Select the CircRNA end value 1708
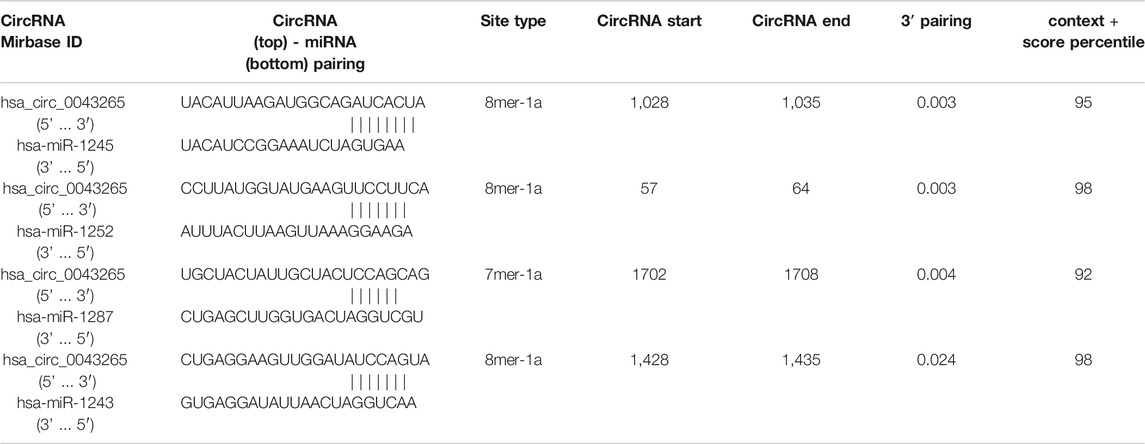Viewport: 1145px width, 444px height. click(801, 274)
